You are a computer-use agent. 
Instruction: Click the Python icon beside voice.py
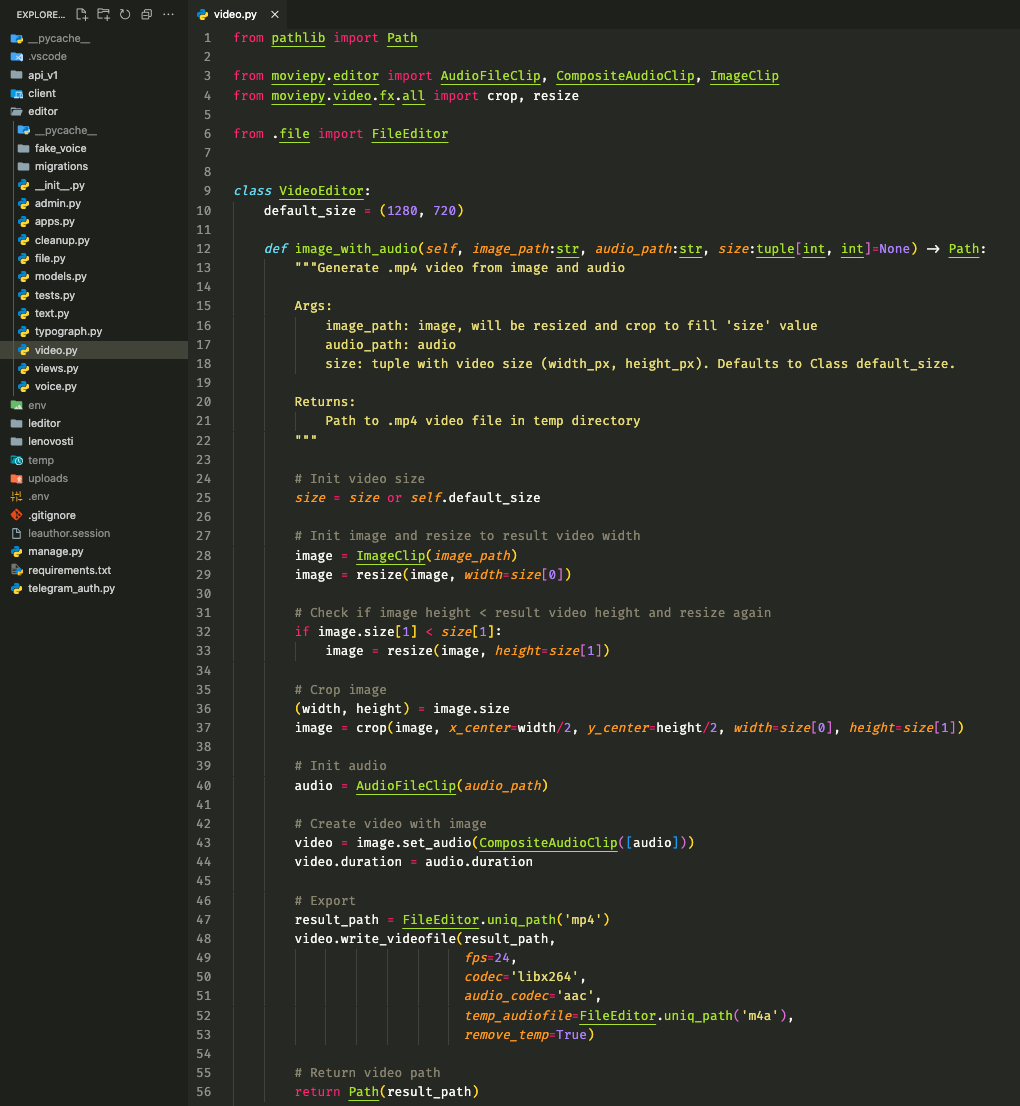coord(24,387)
